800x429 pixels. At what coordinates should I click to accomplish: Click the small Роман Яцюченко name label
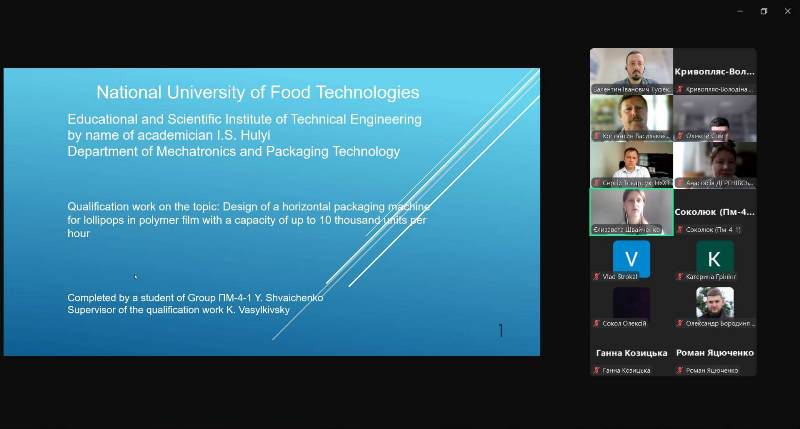[712, 370]
